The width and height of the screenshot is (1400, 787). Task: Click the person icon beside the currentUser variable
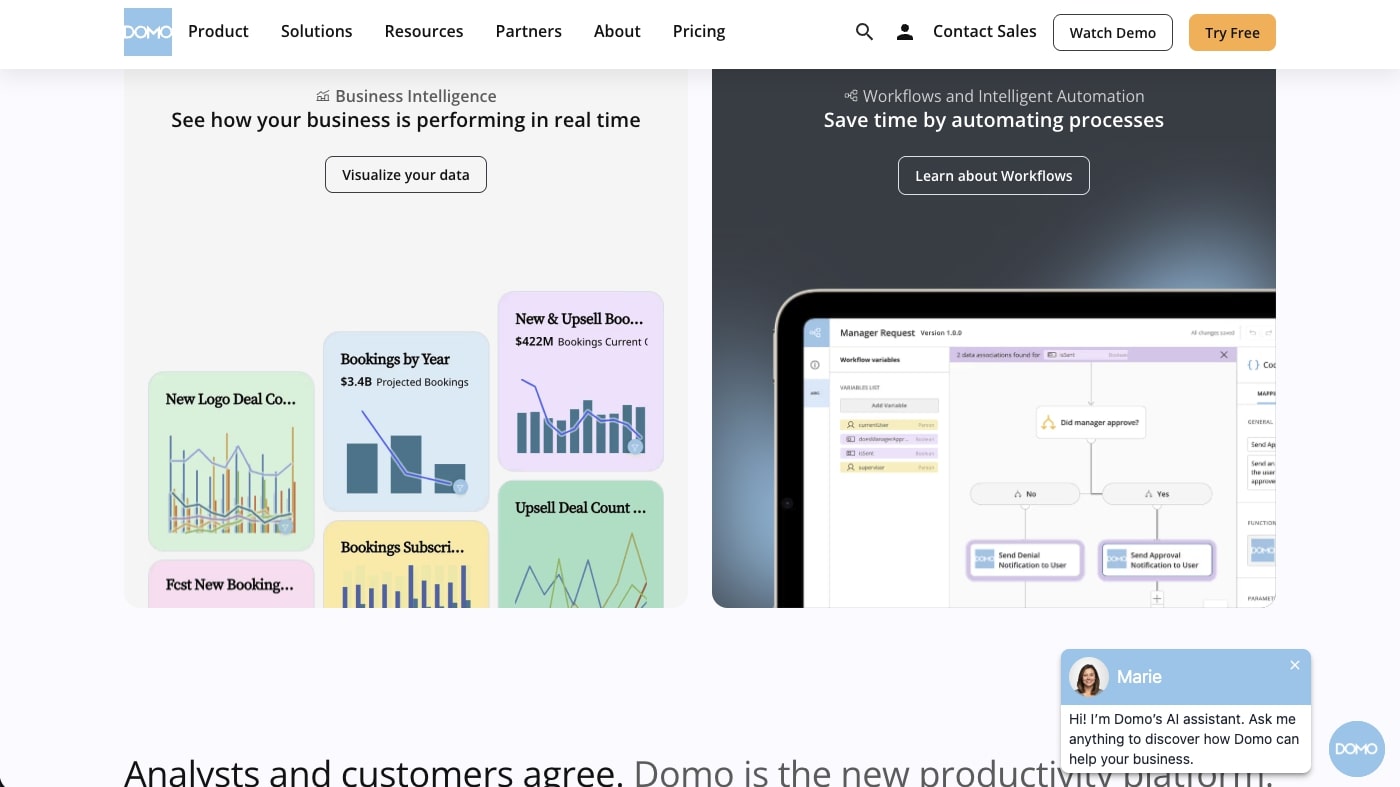(x=851, y=425)
